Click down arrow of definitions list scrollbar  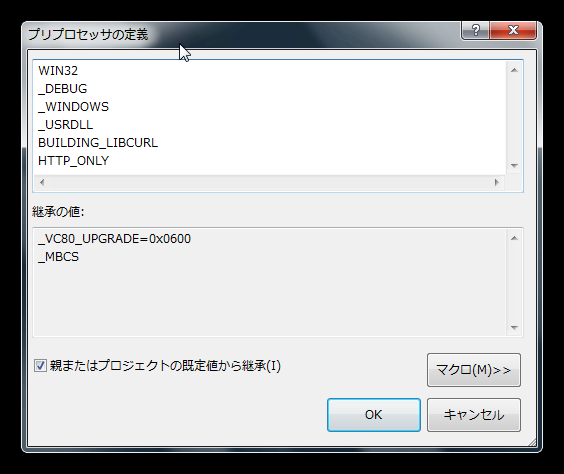pyautogui.click(x=514, y=166)
